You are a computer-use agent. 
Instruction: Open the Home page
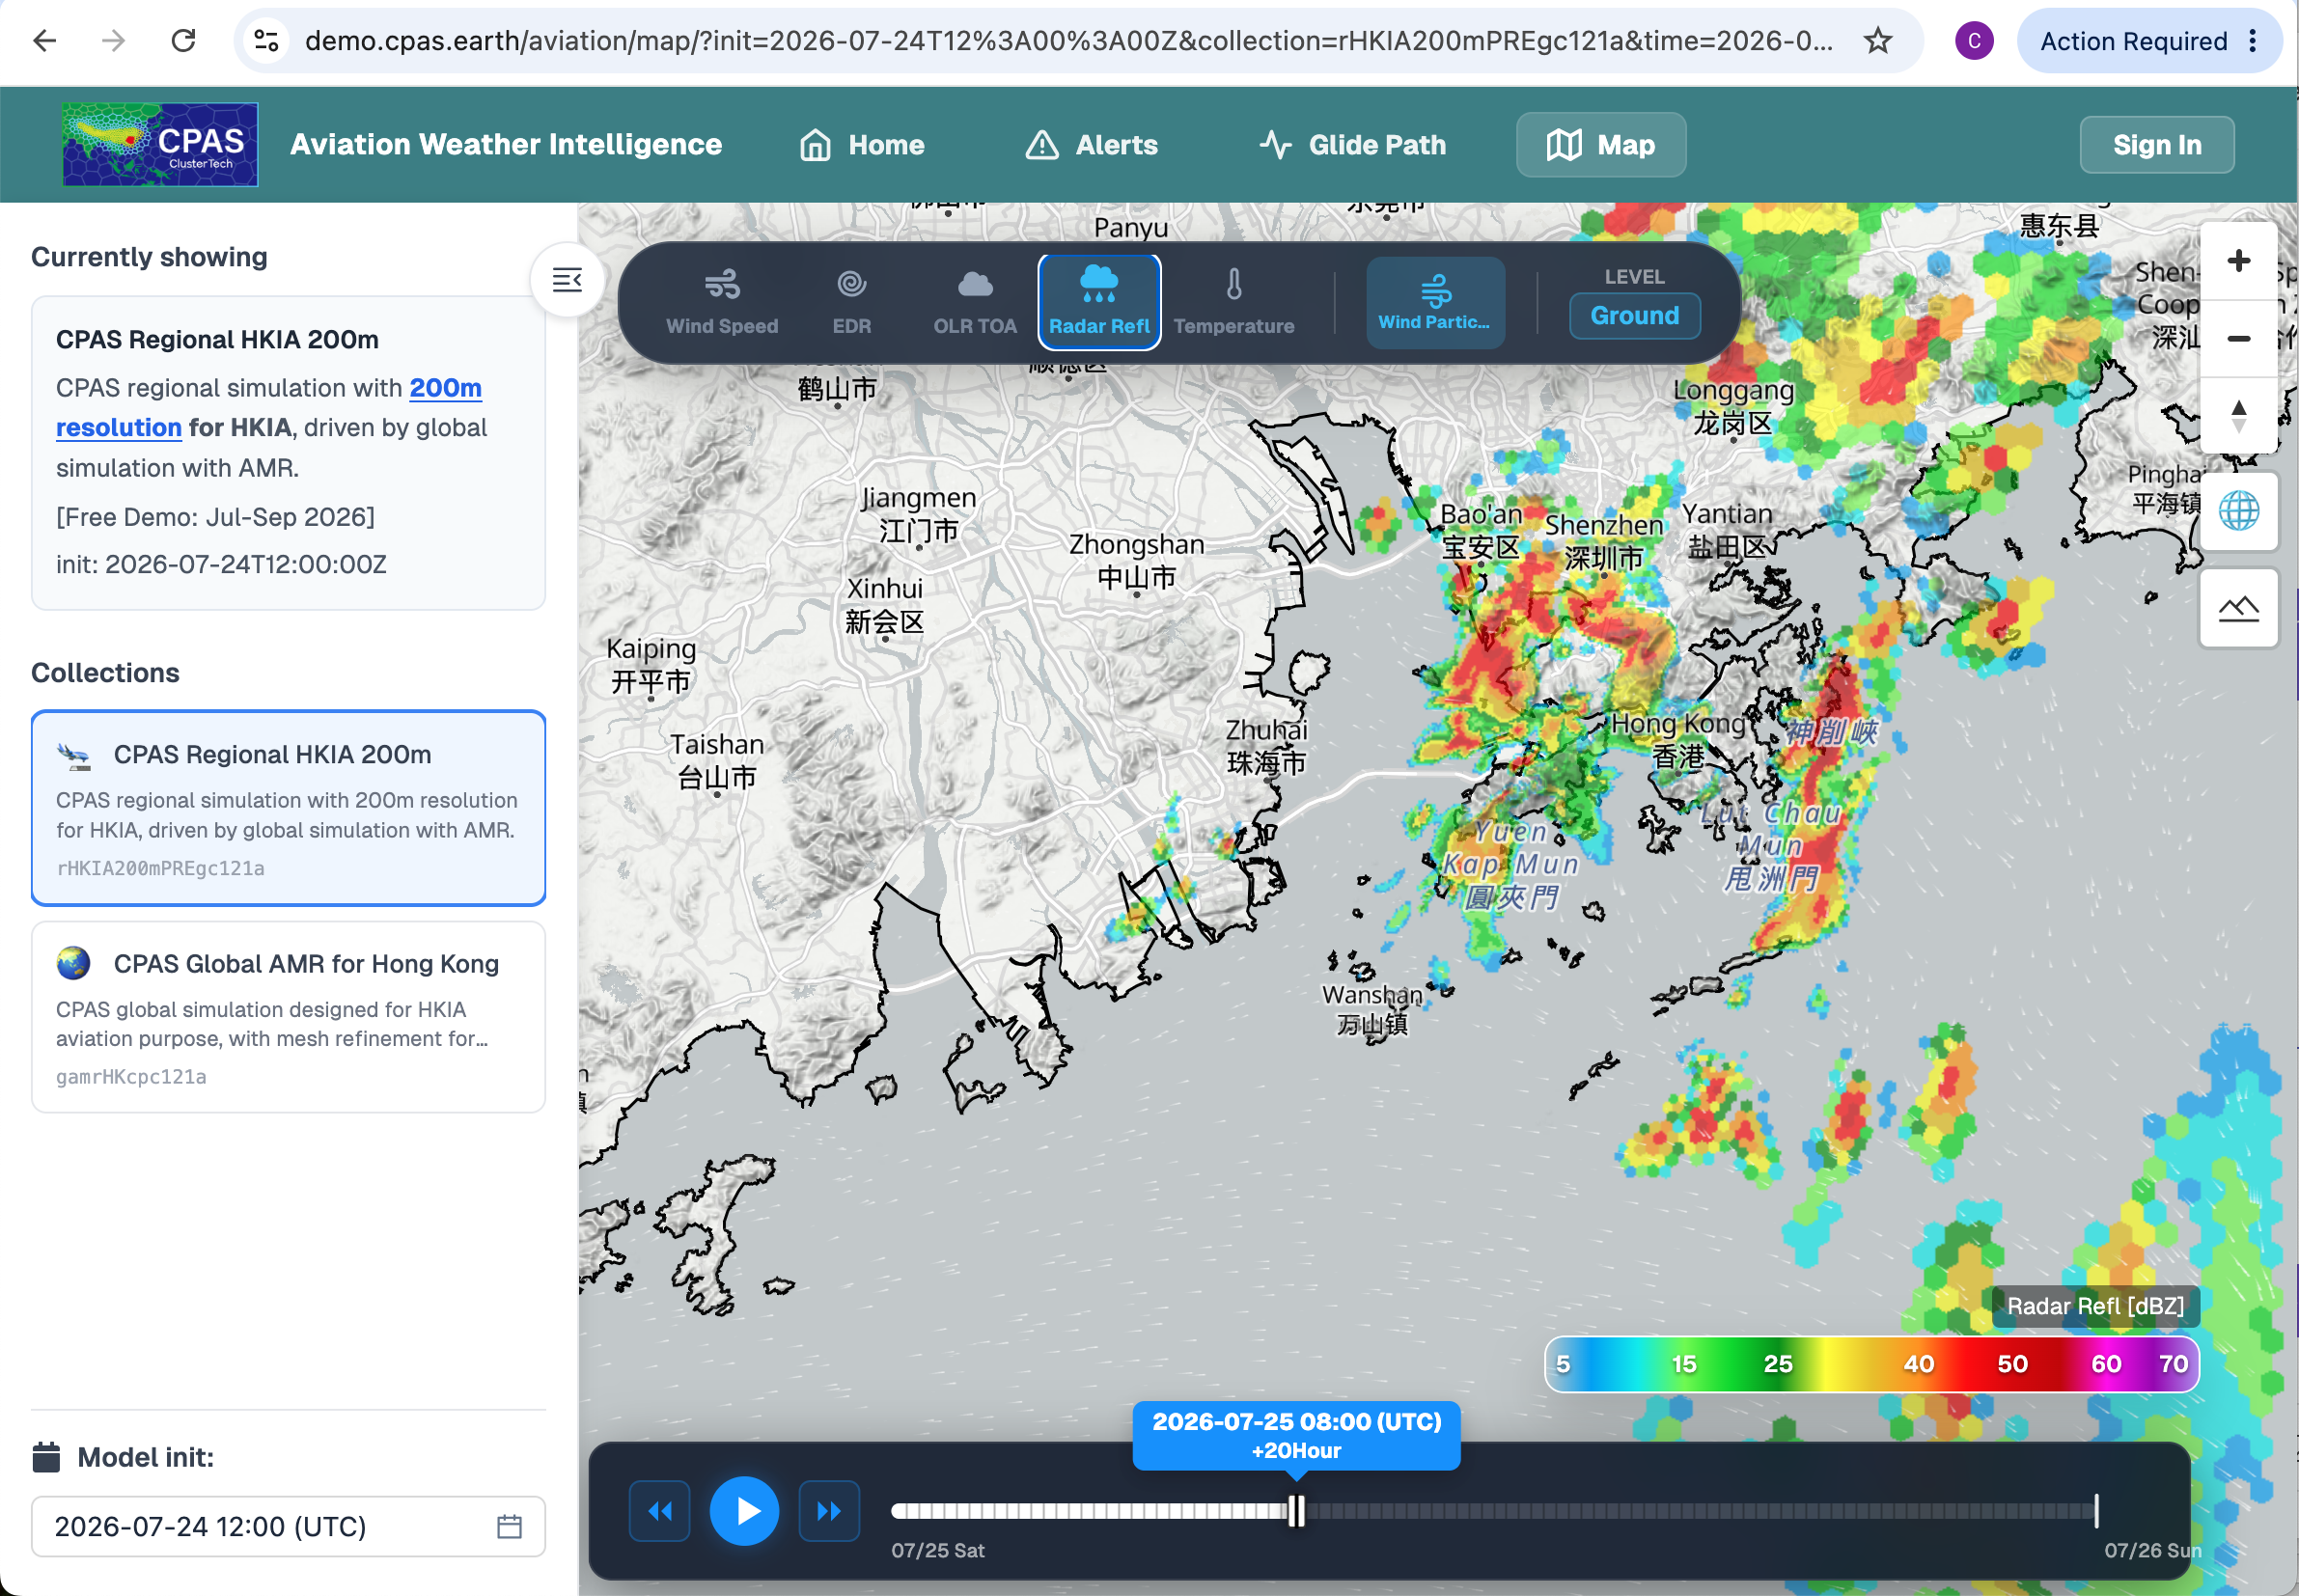point(862,145)
